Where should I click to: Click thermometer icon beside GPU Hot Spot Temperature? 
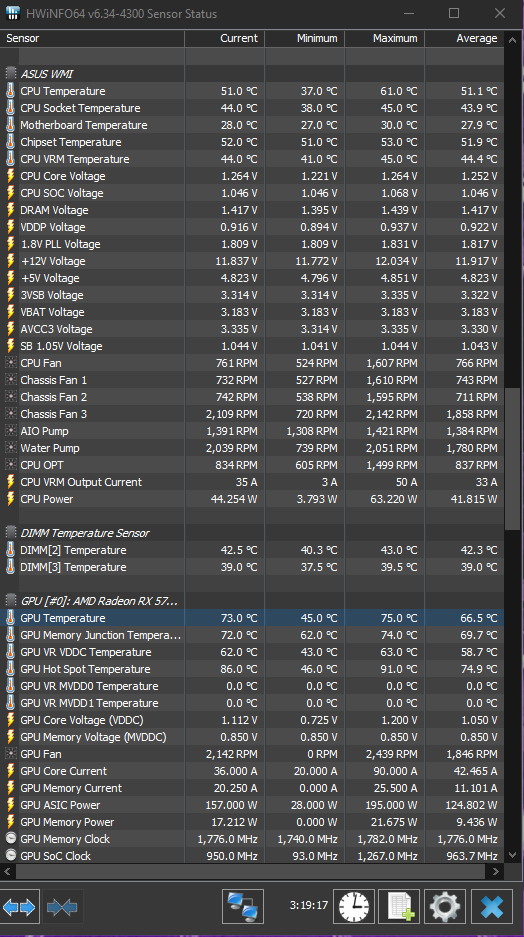(11, 669)
